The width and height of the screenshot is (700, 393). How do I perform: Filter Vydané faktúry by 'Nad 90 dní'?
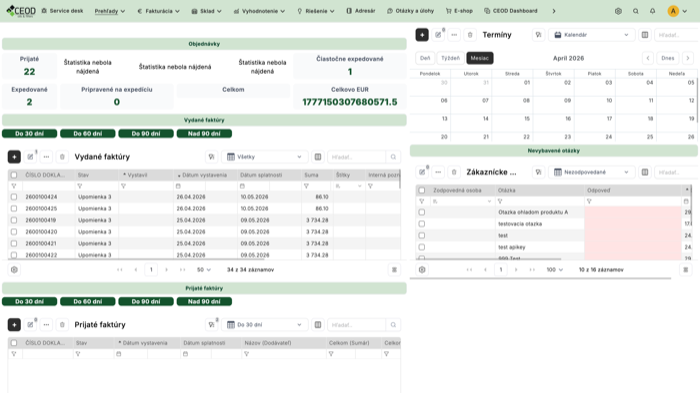click(x=204, y=134)
